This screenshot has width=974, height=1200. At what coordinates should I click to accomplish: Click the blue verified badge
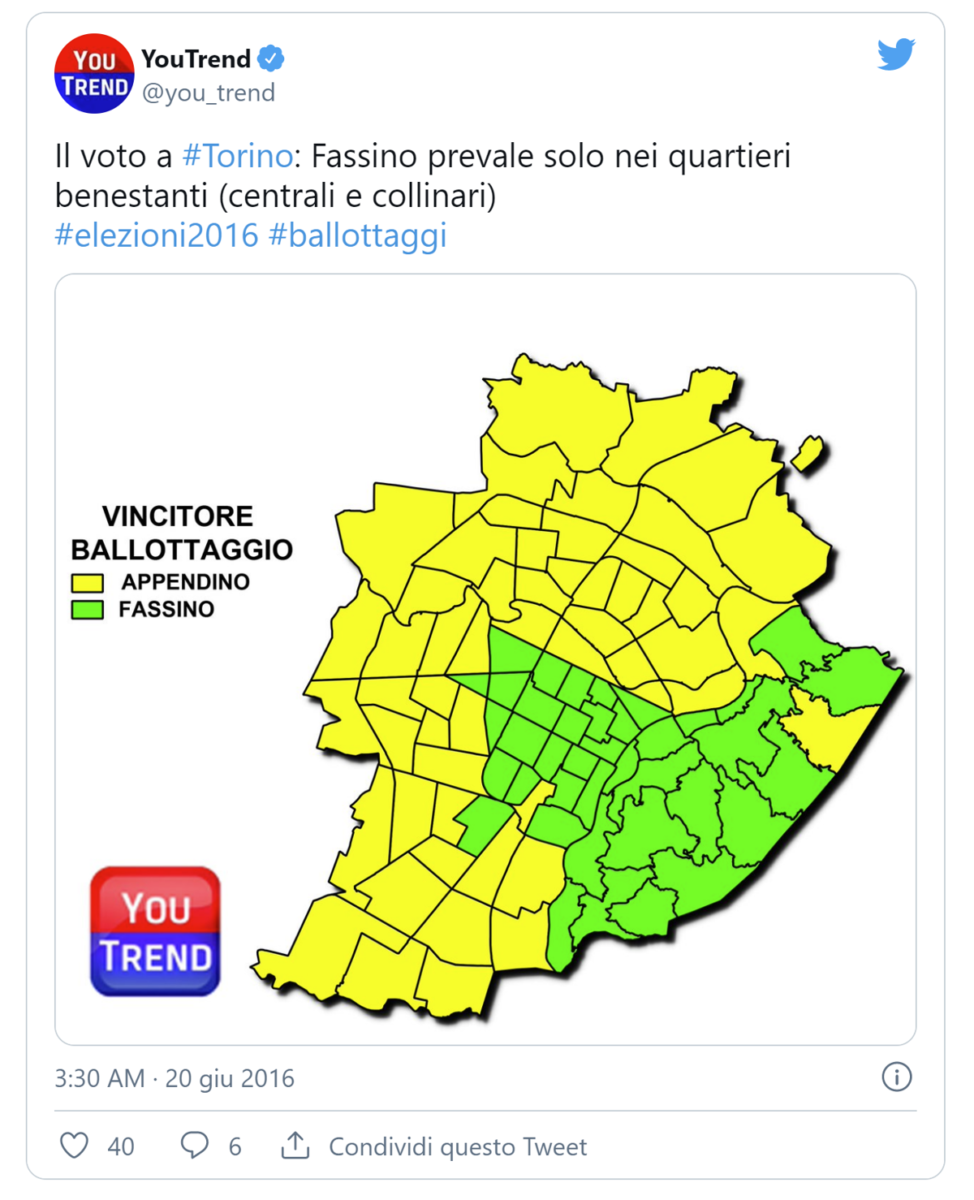(x=271, y=59)
